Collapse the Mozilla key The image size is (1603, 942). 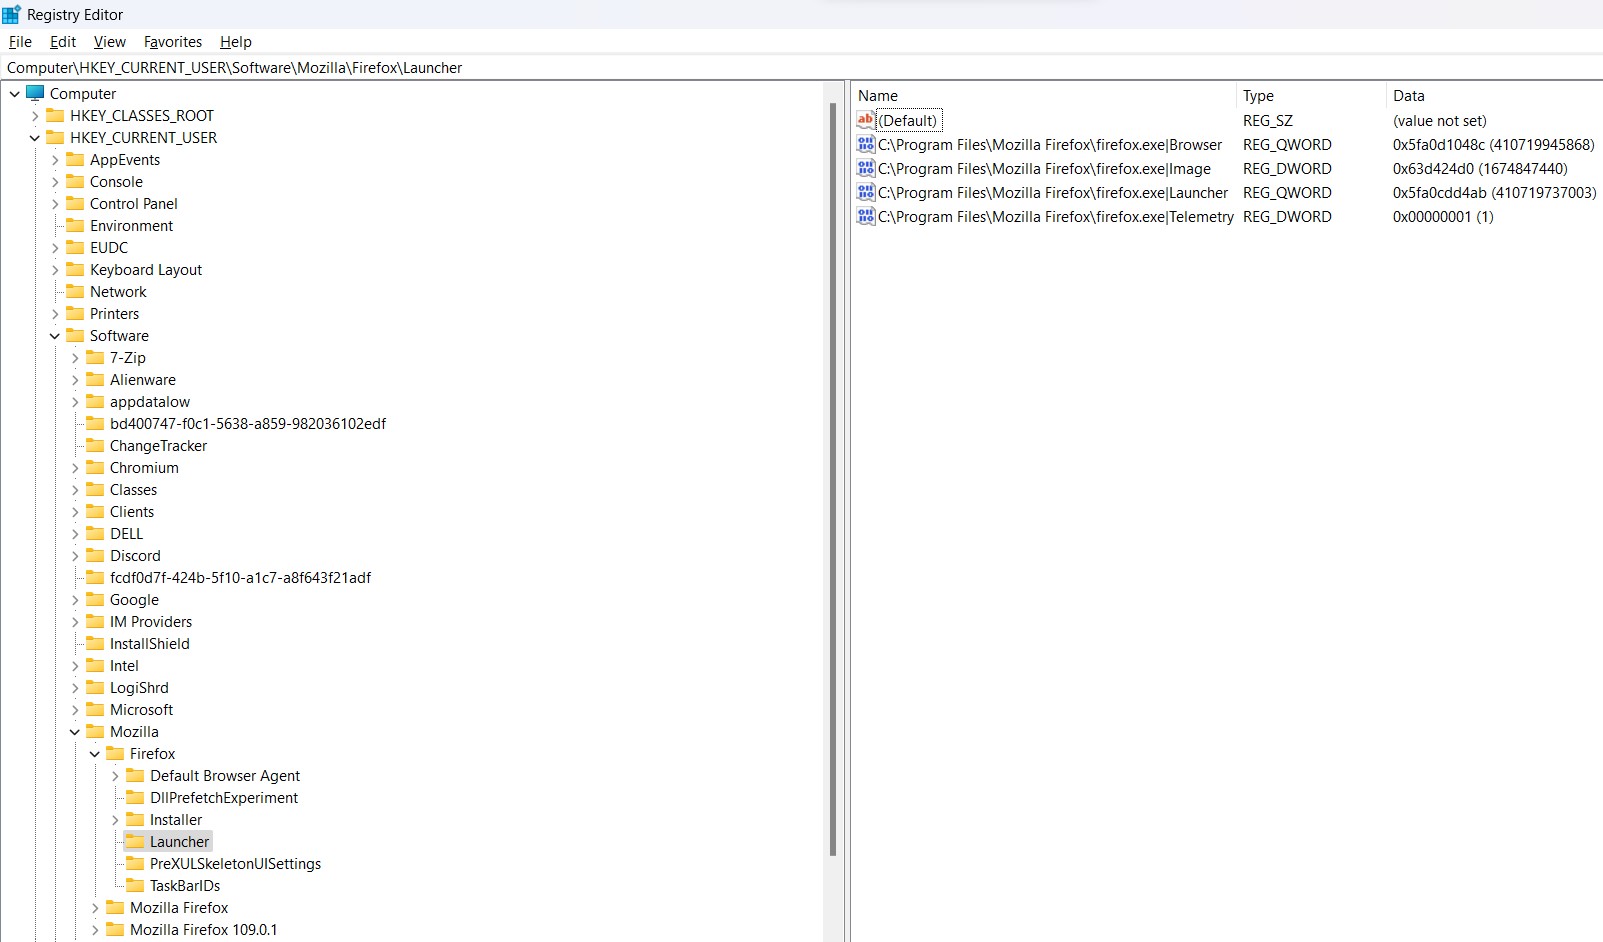point(75,732)
